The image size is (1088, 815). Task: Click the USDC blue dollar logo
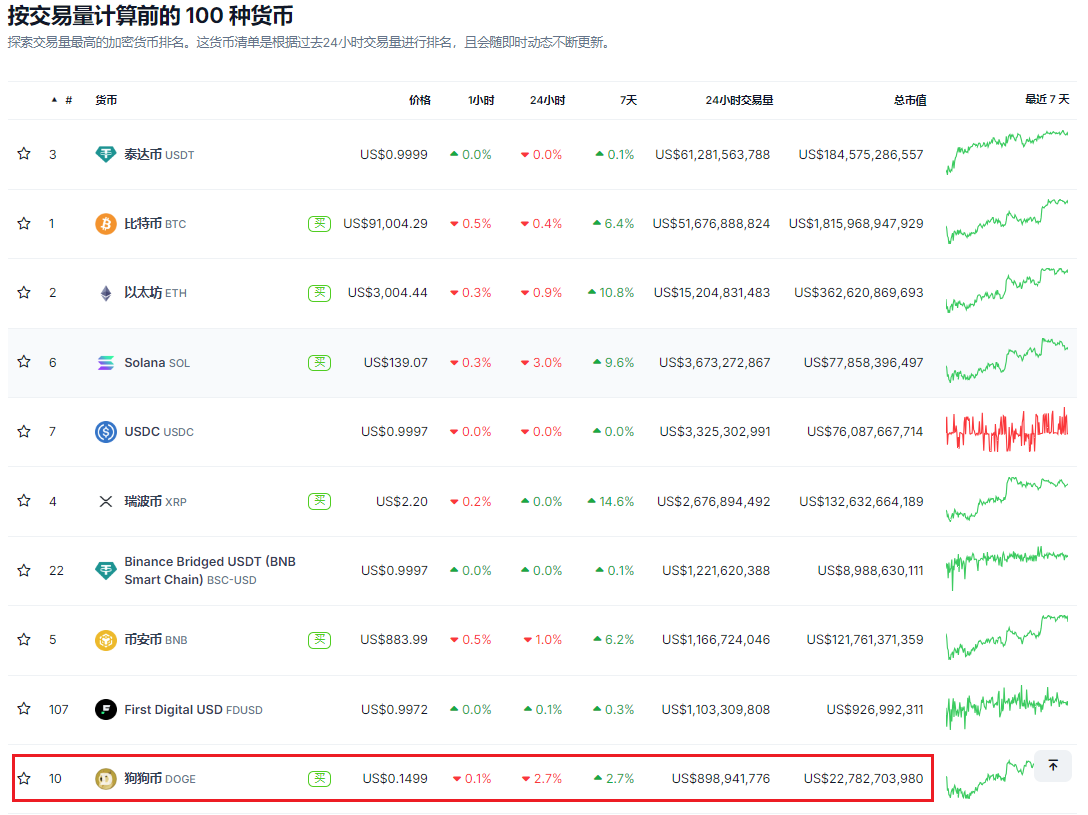pos(105,431)
